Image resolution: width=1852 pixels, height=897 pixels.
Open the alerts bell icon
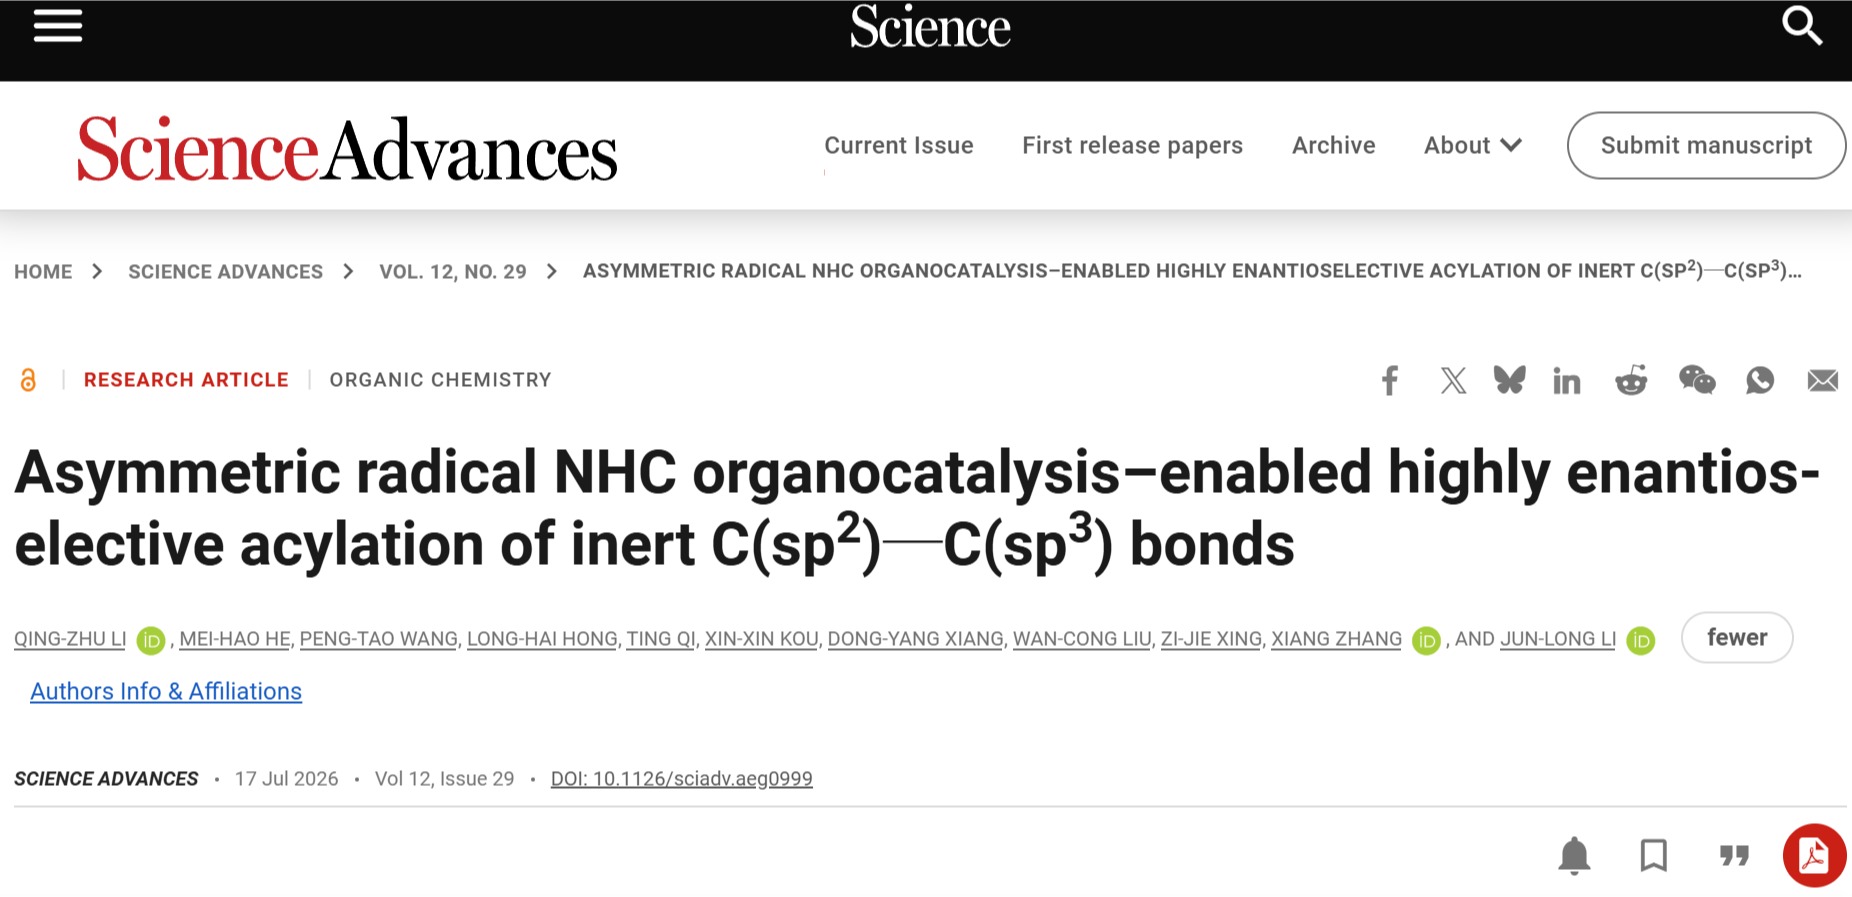click(1574, 856)
